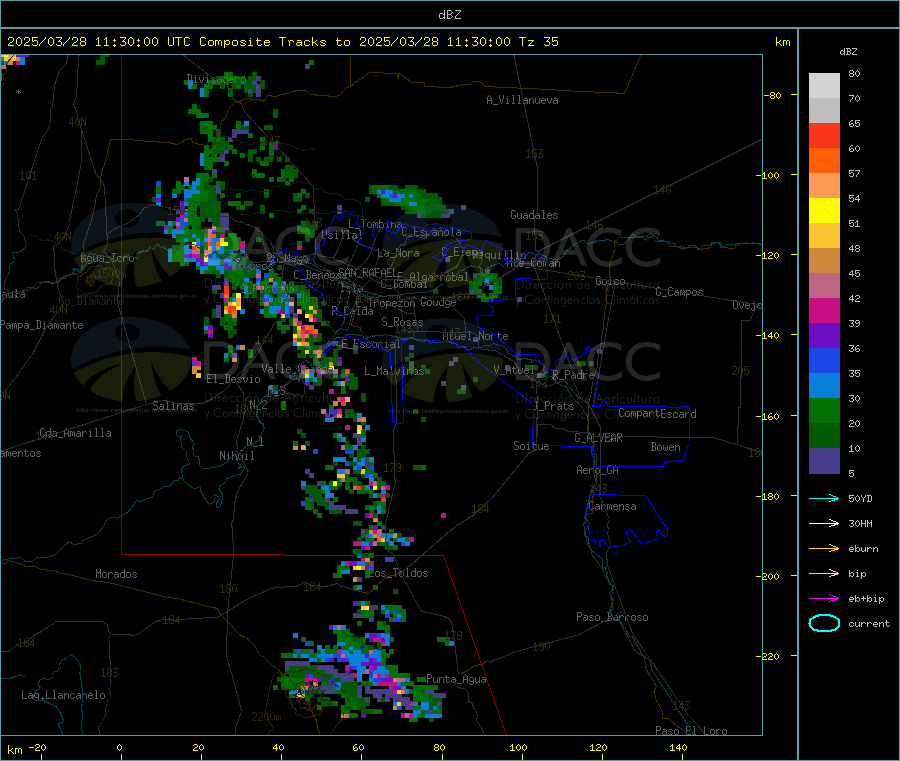The width and height of the screenshot is (900, 761).
Task: Click the Atuel_Norte map label
Action: [x=475, y=336]
